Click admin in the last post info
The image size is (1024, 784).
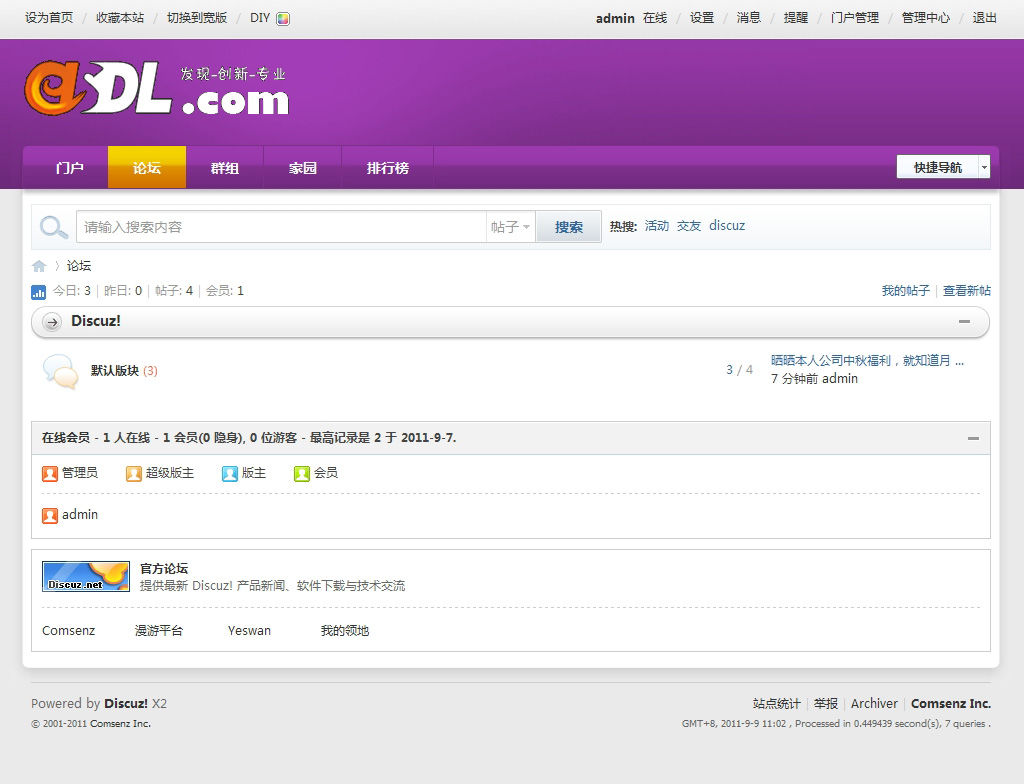[x=840, y=379]
